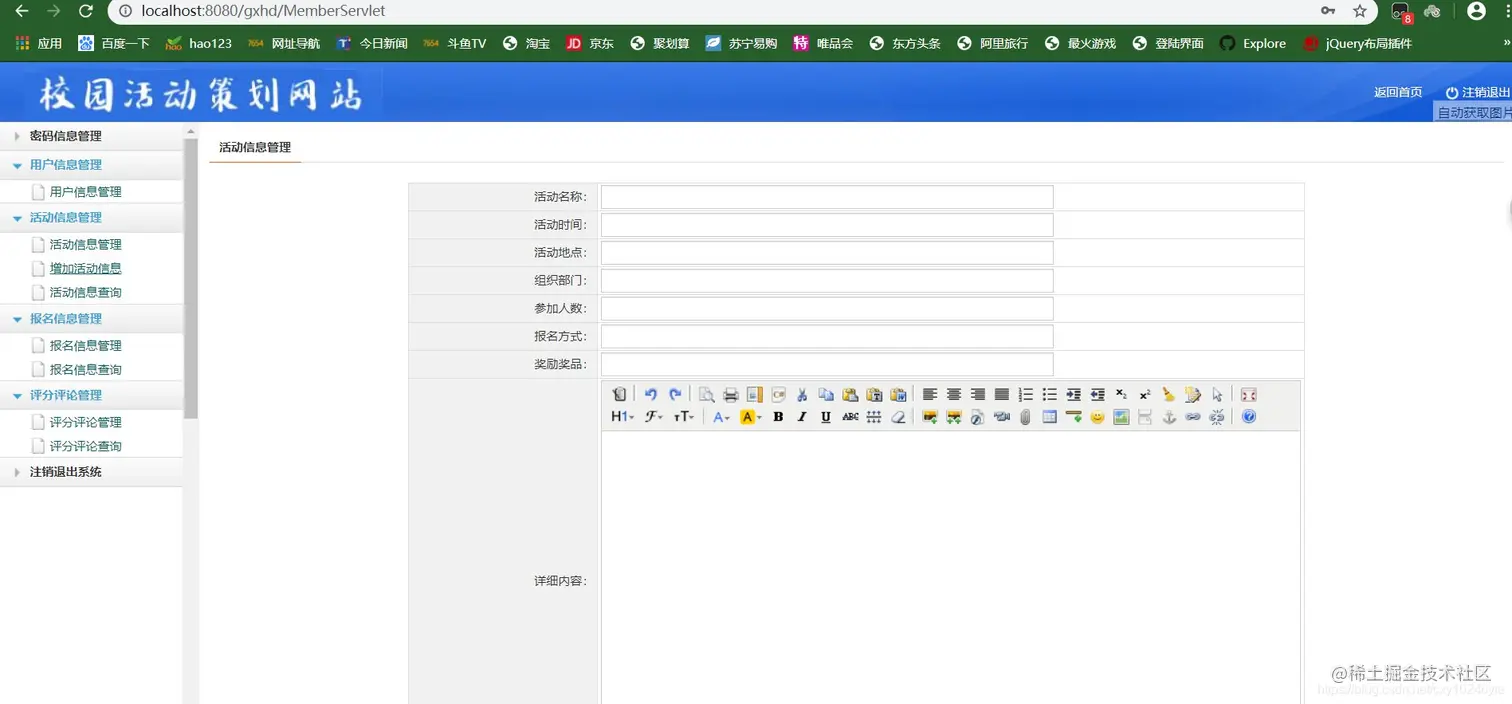The image size is (1512, 704).
Task: Open the font family dropdown
Action: pyautogui.click(x=654, y=417)
